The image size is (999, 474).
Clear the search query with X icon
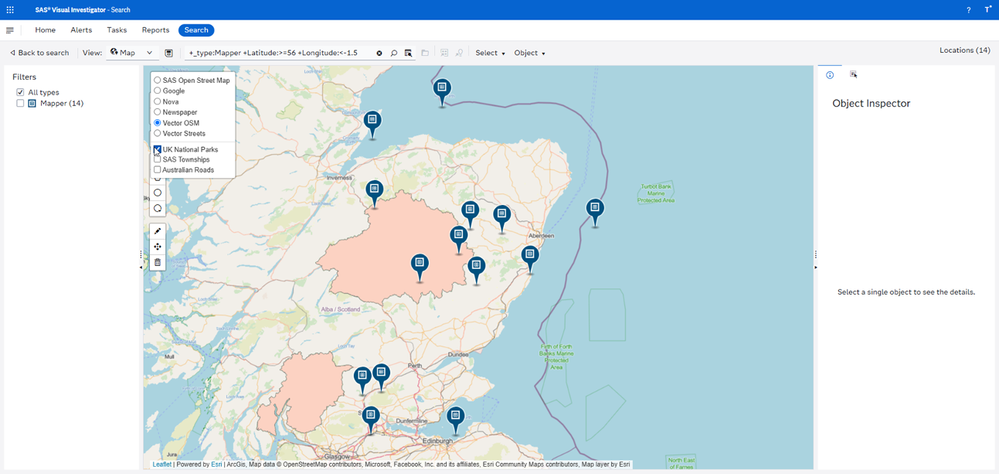point(379,53)
